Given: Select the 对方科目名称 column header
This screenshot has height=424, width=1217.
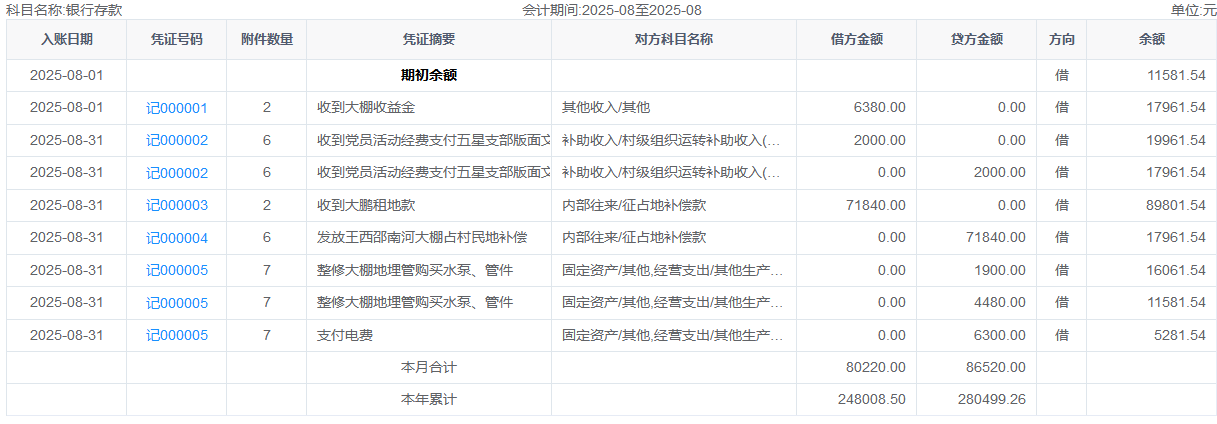Looking at the screenshot, I should pyautogui.click(x=674, y=40).
